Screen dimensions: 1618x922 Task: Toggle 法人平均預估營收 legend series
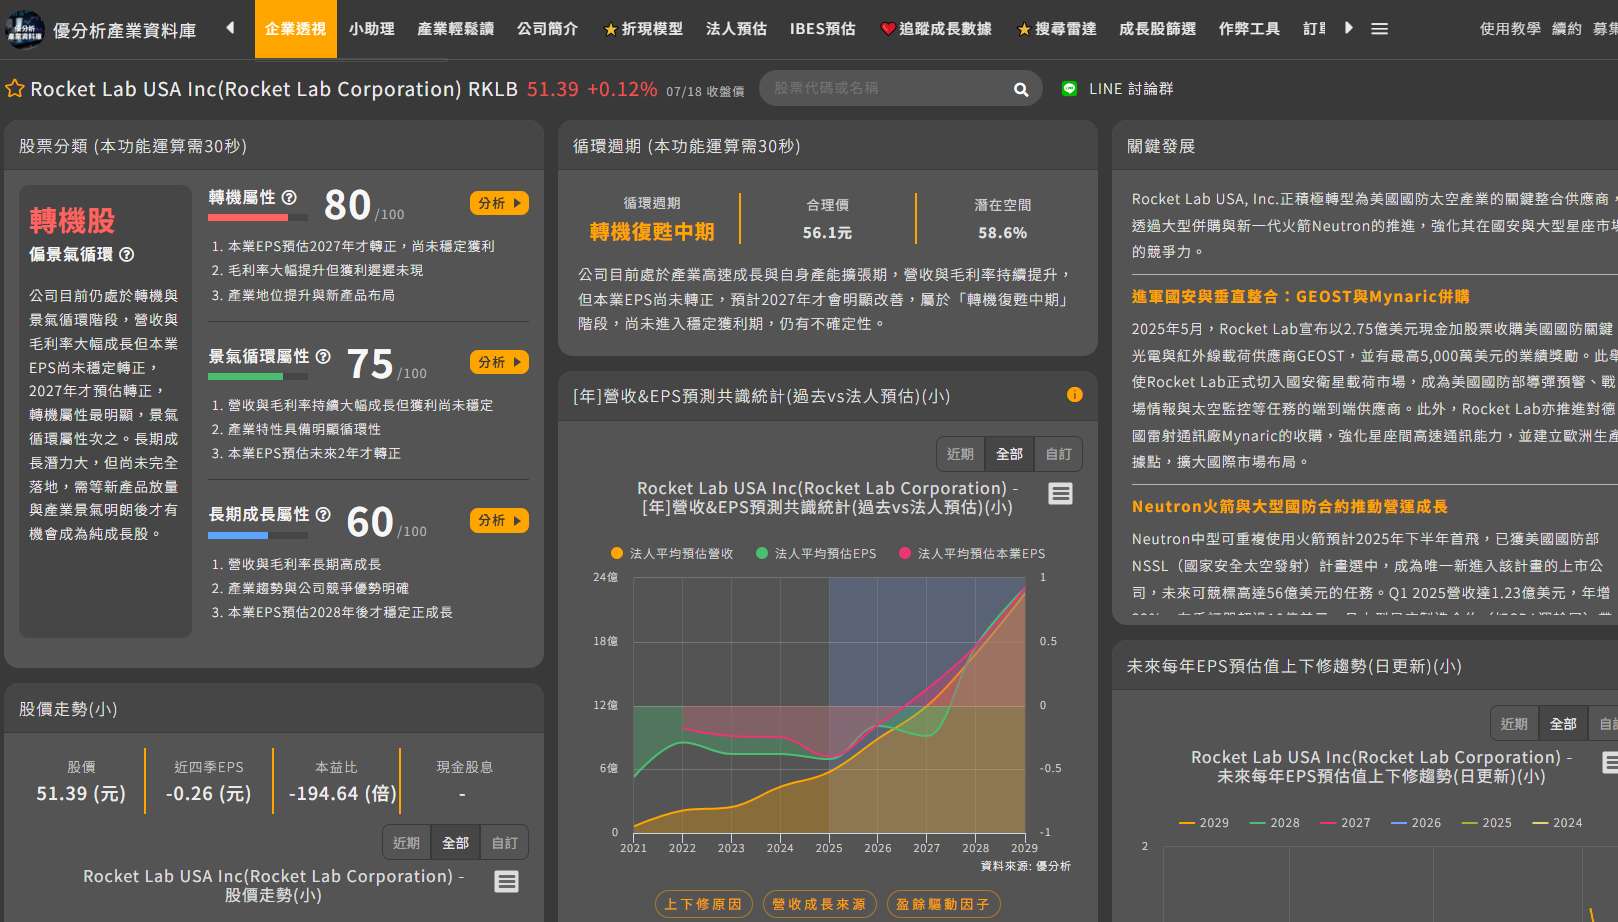672,553
